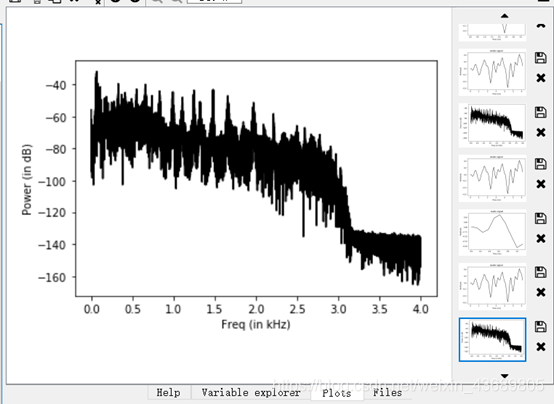Switch to the Plots tab
The width and height of the screenshot is (554, 404).
[x=337, y=393]
